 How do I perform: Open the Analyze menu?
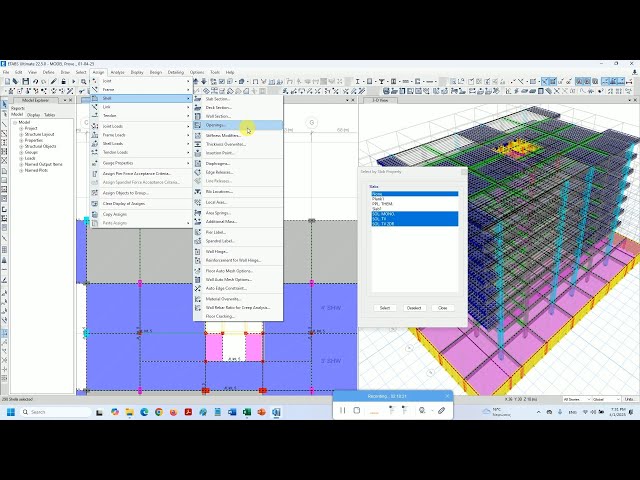click(118, 72)
